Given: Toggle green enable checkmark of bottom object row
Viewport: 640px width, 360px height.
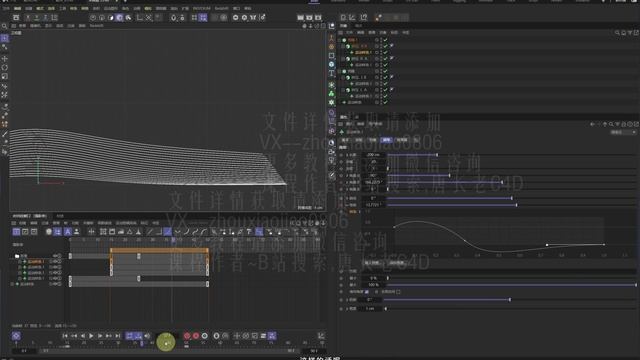Looking at the screenshot, I should (x=385, y=102).
